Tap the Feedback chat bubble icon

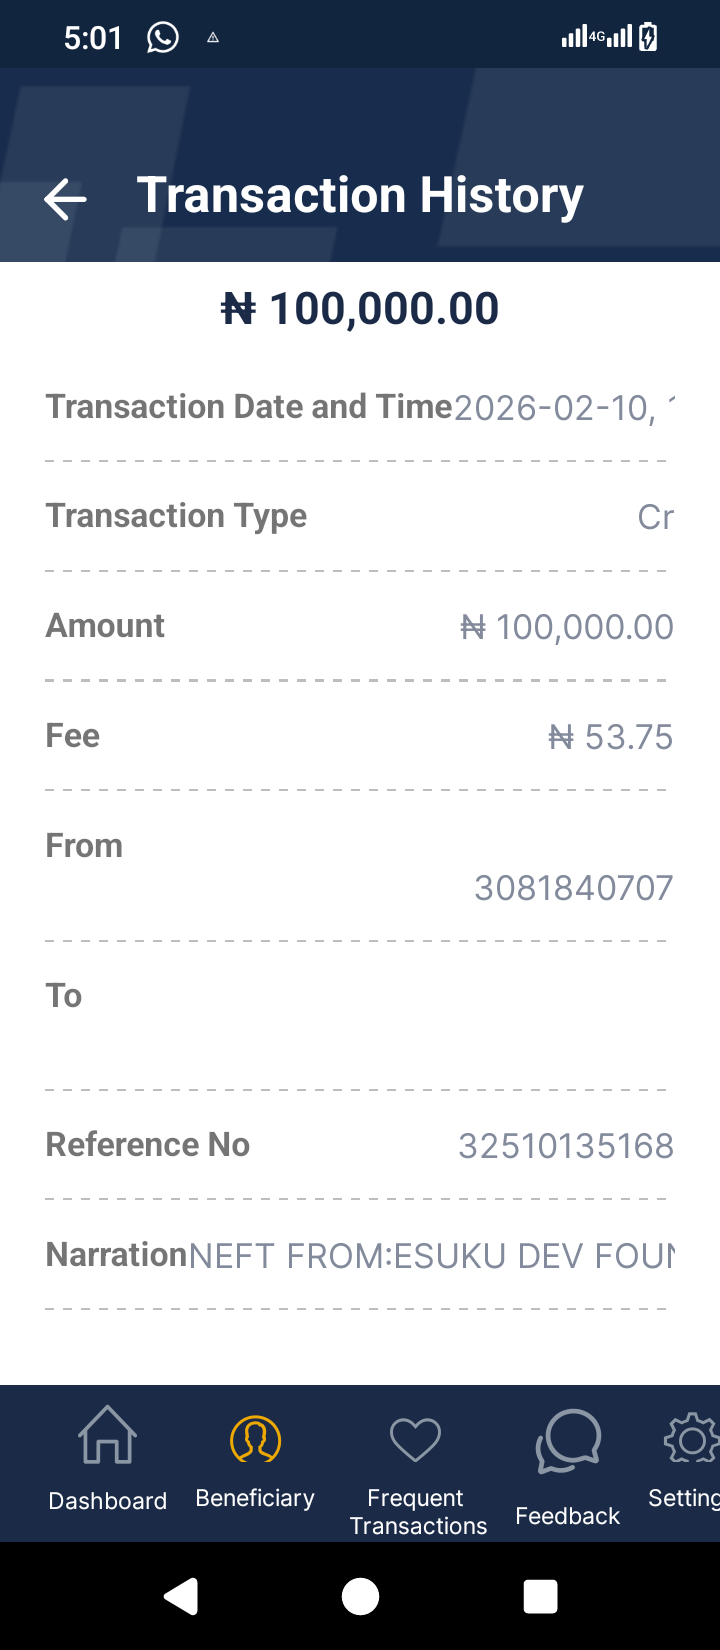[568, 1441]
